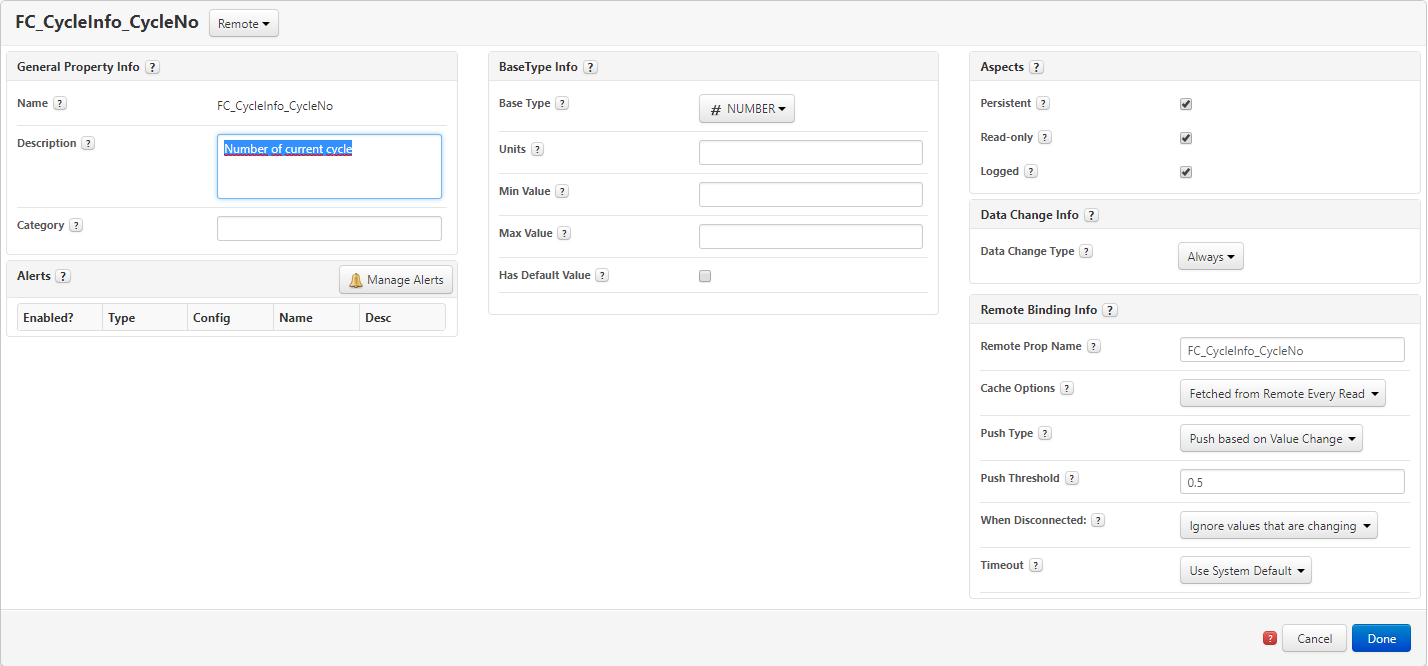This screenshot has width=1428, height=666.
Task: Open the Push based on Value Change dropdown
Action: (1271, 438)
